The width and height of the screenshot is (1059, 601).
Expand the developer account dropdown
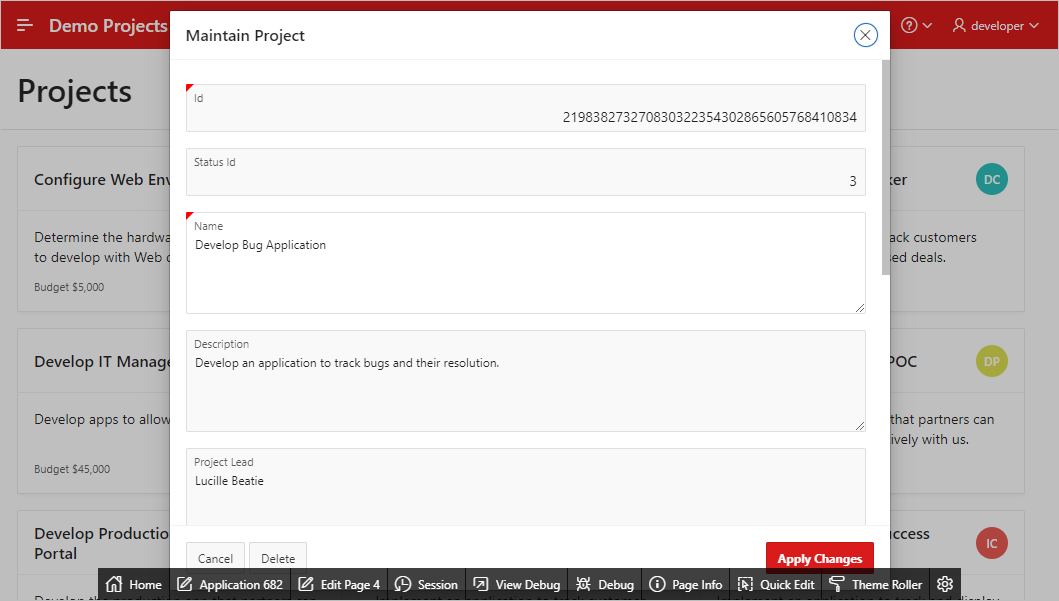995,25
